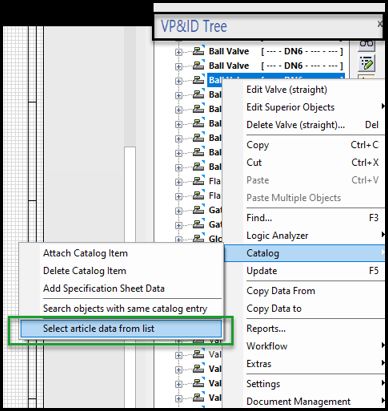The image size is (388, 411).
Task: Expand the second Ball Valve DN6 node
Action: [178, 66]
